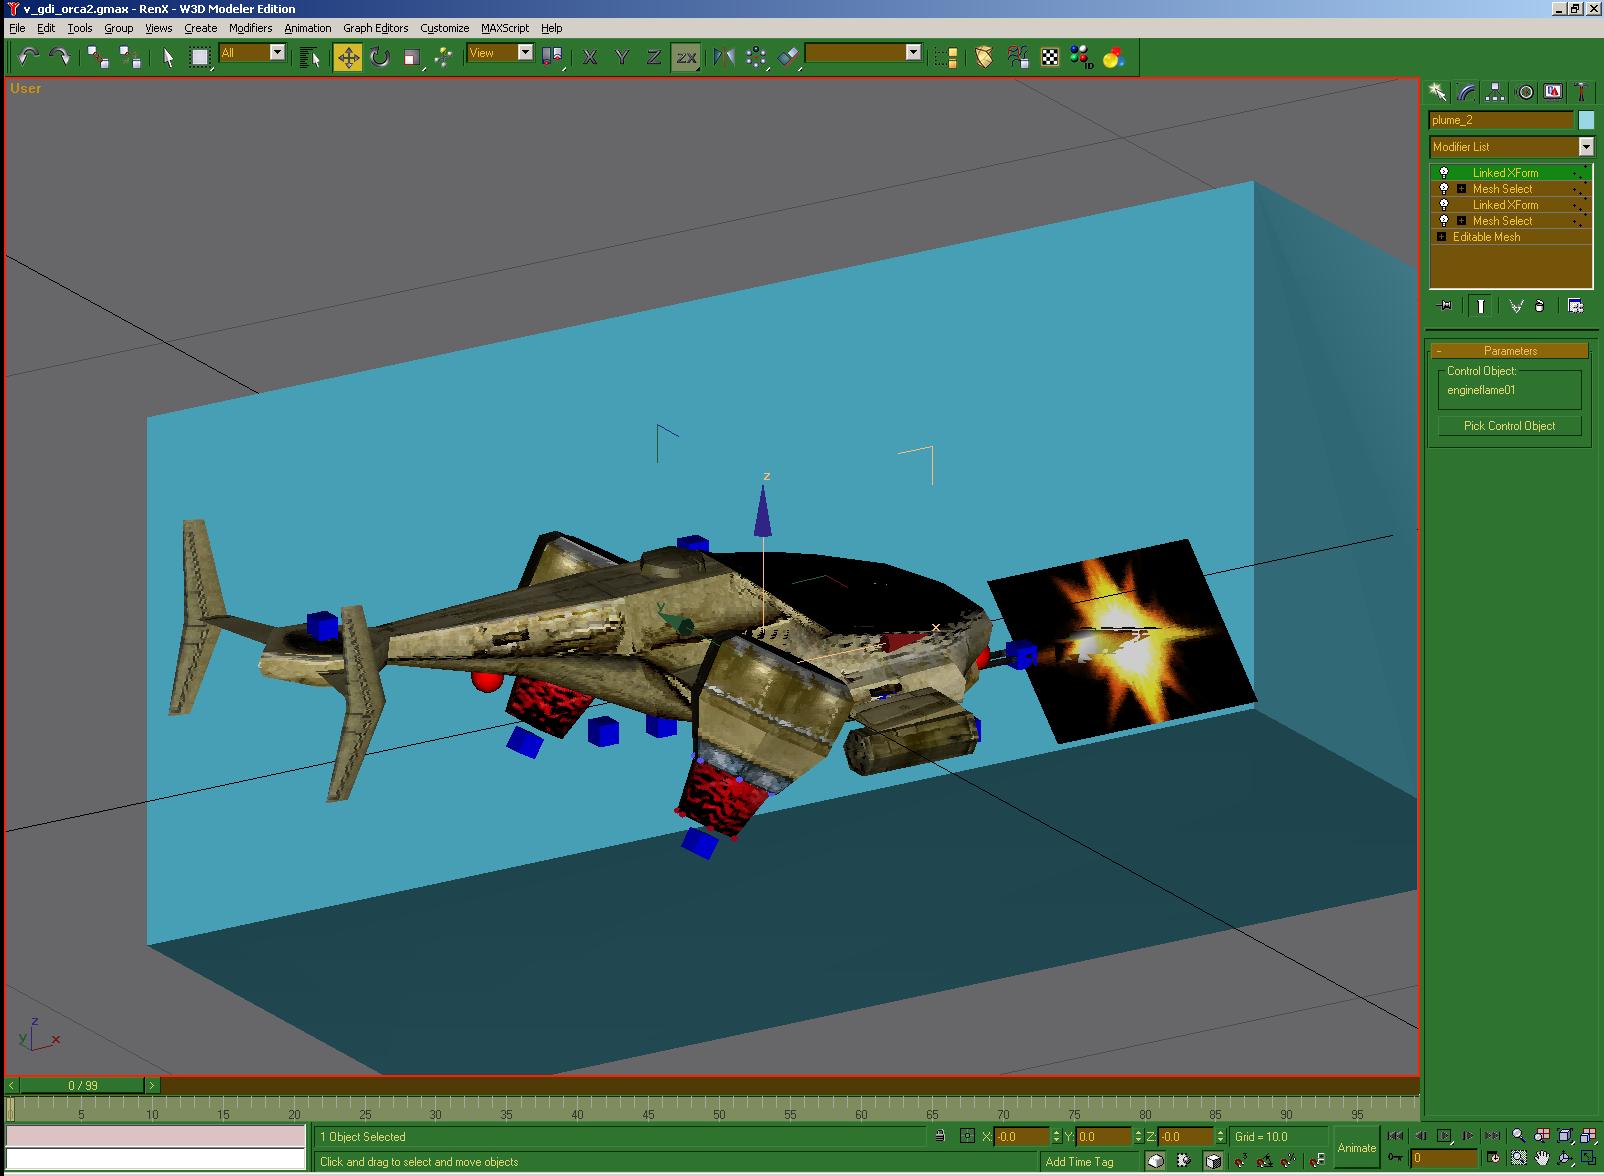Click the Pin Stack icon
The image size is (1604, 1176).
point(1443,306)
